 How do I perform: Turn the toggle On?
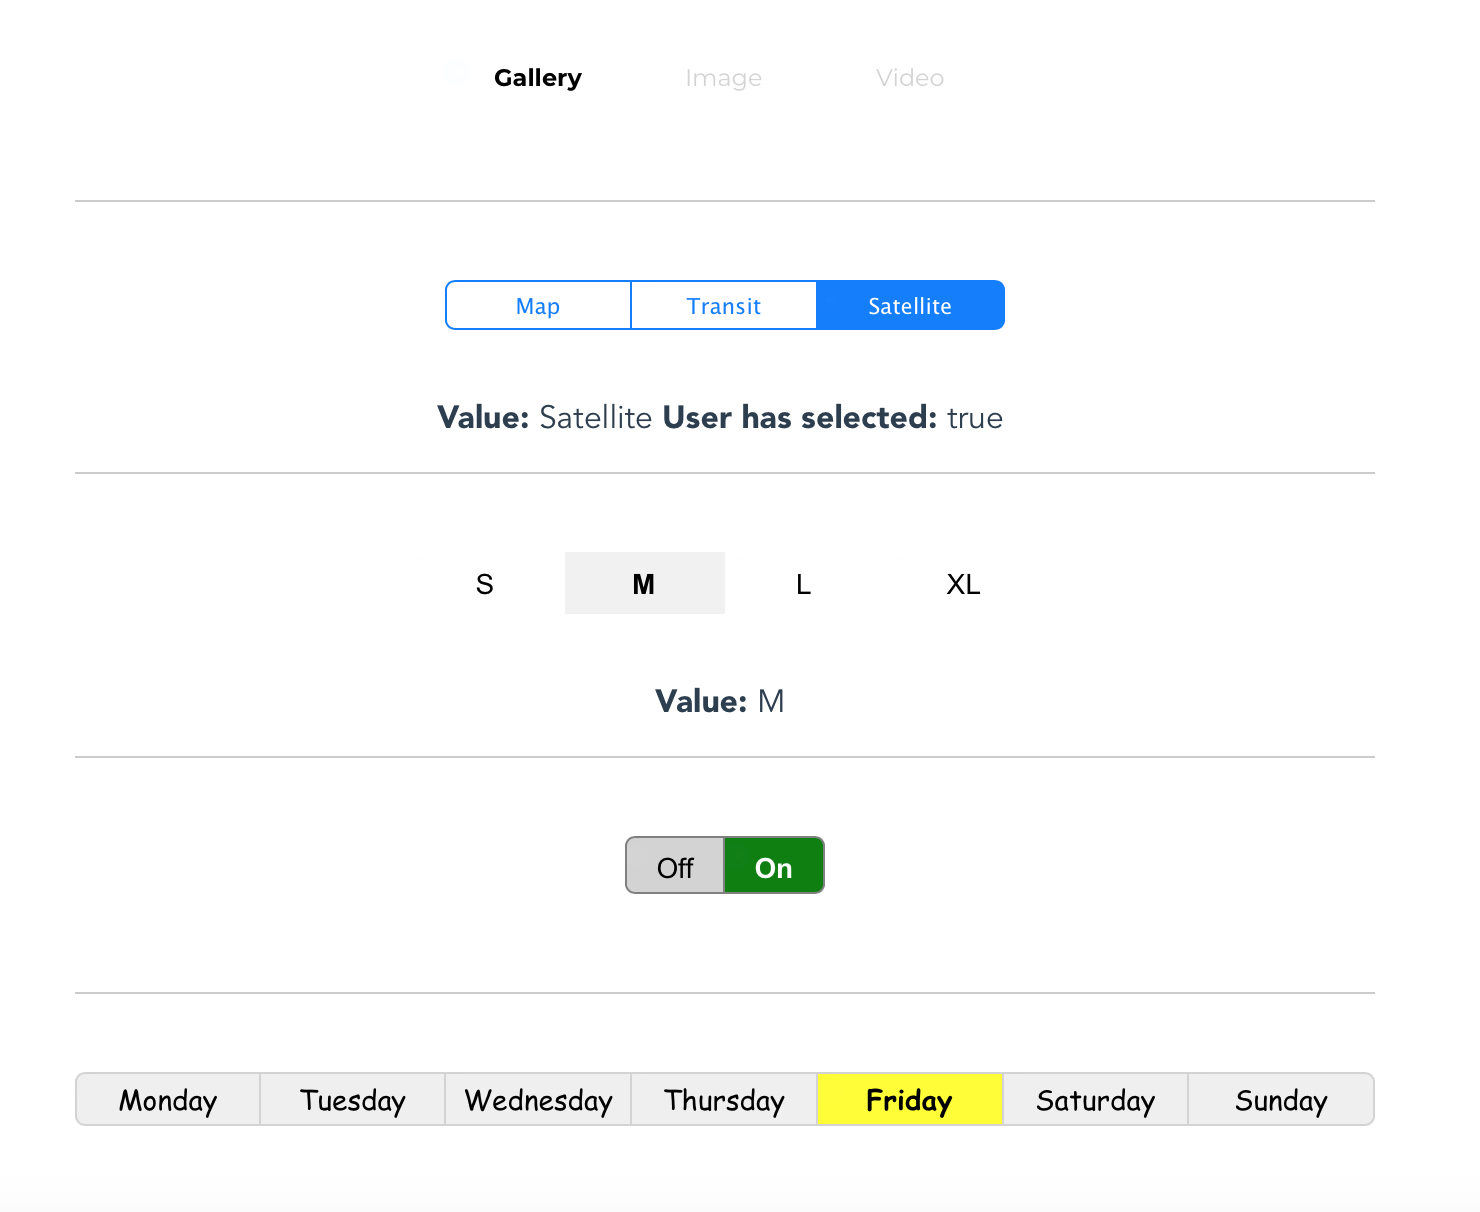coord(774,867)
